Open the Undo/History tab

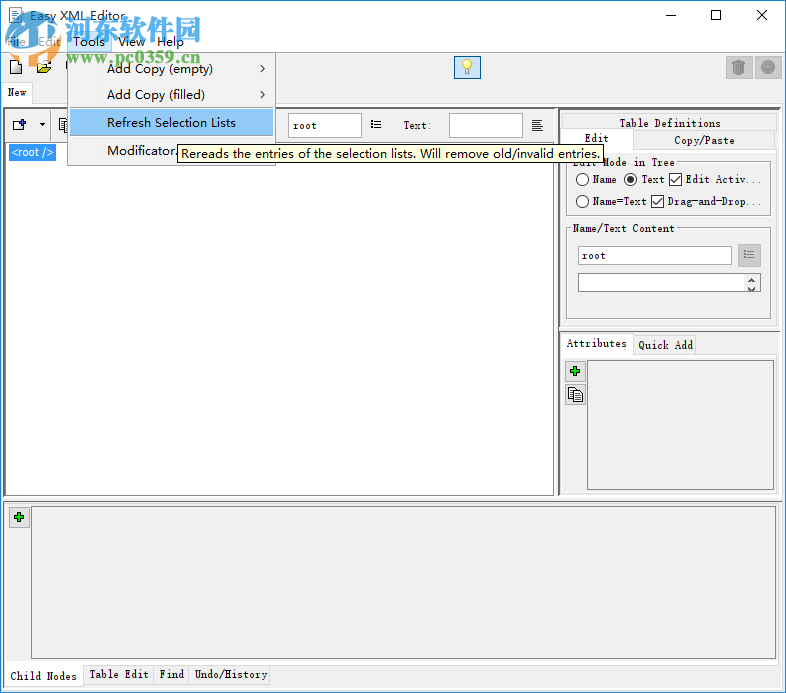tap(231, 674)
